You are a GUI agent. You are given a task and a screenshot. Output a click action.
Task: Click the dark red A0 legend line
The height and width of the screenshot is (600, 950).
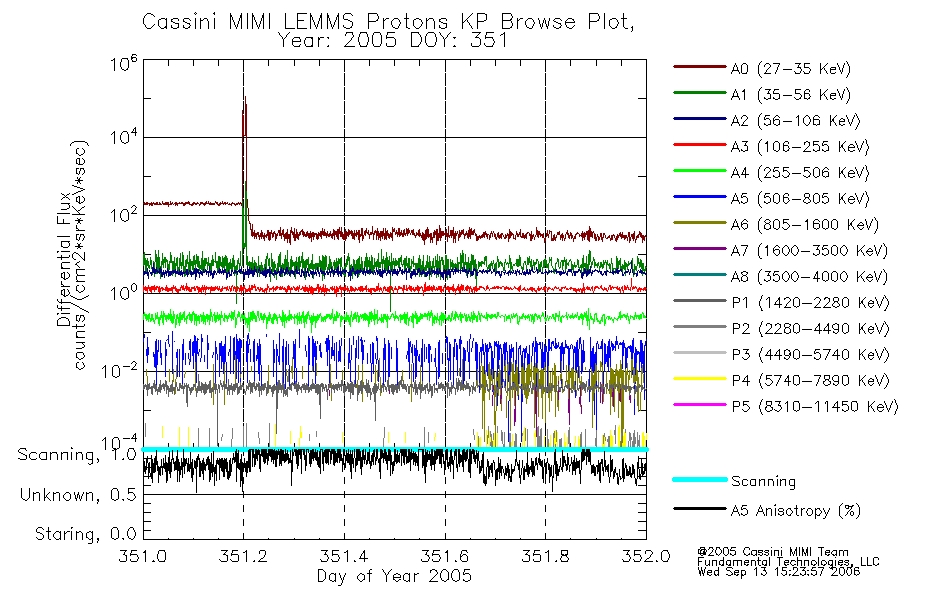700,67
